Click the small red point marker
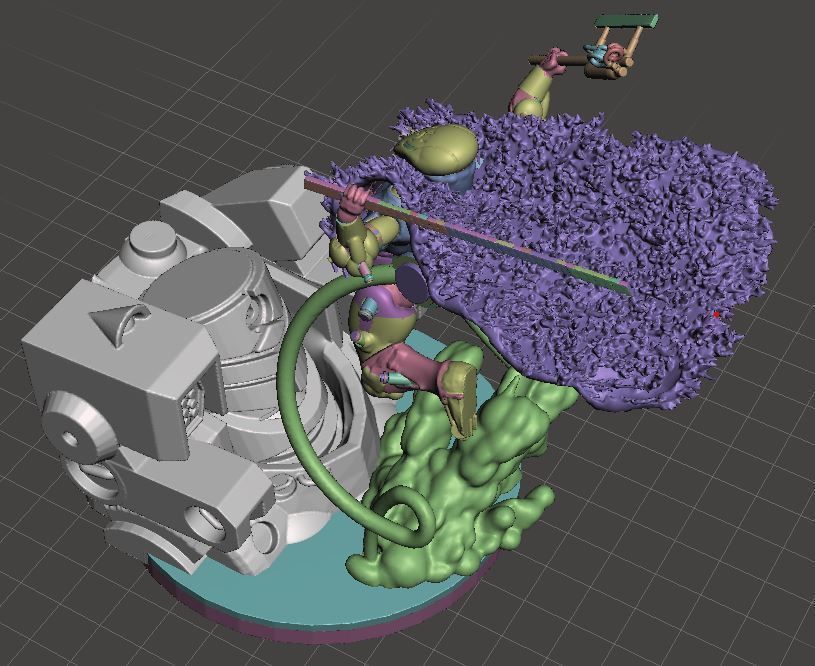Viewport: 815px width, 666px height. [x=716, y=314]
